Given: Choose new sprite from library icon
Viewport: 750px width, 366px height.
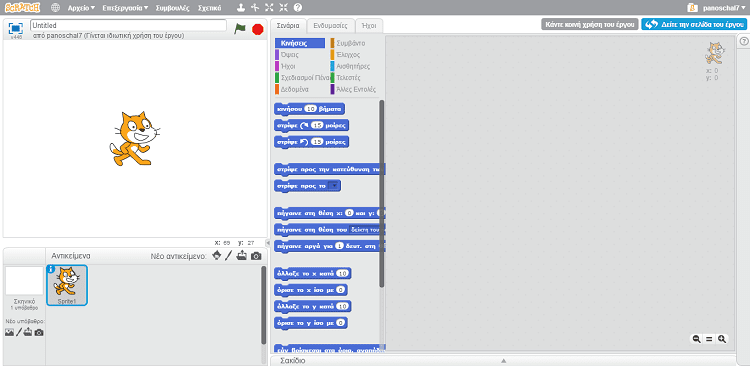Looking at the screenshot, I should pyautogui.click(x=217, y=255).
